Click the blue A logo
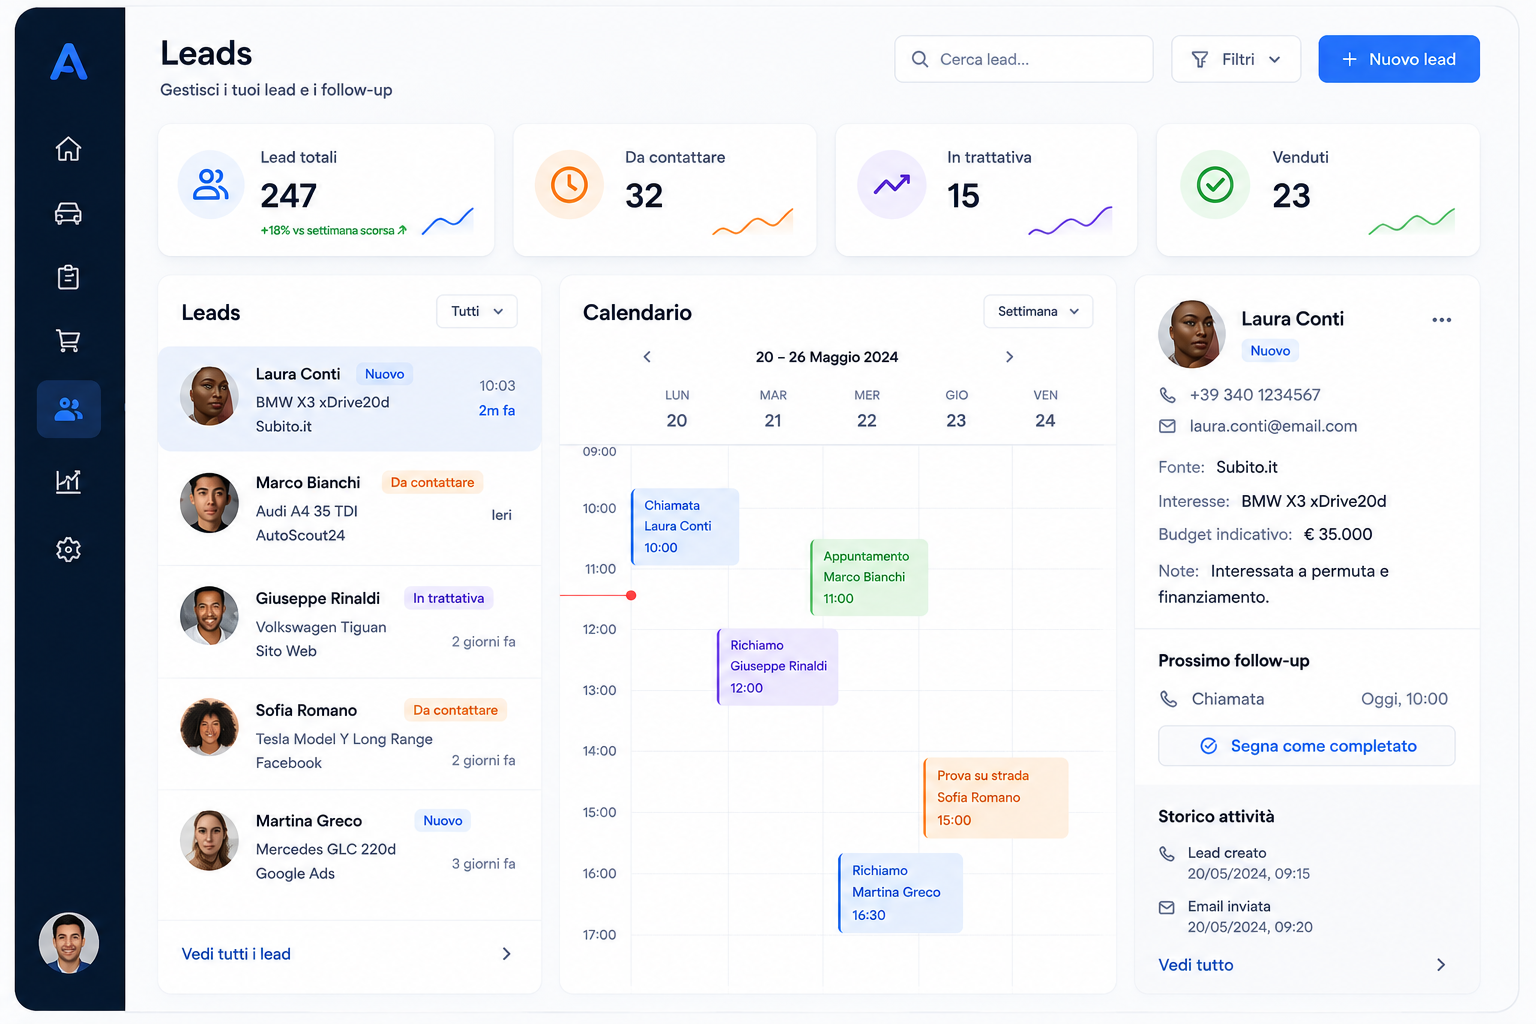 click(69, 62)
